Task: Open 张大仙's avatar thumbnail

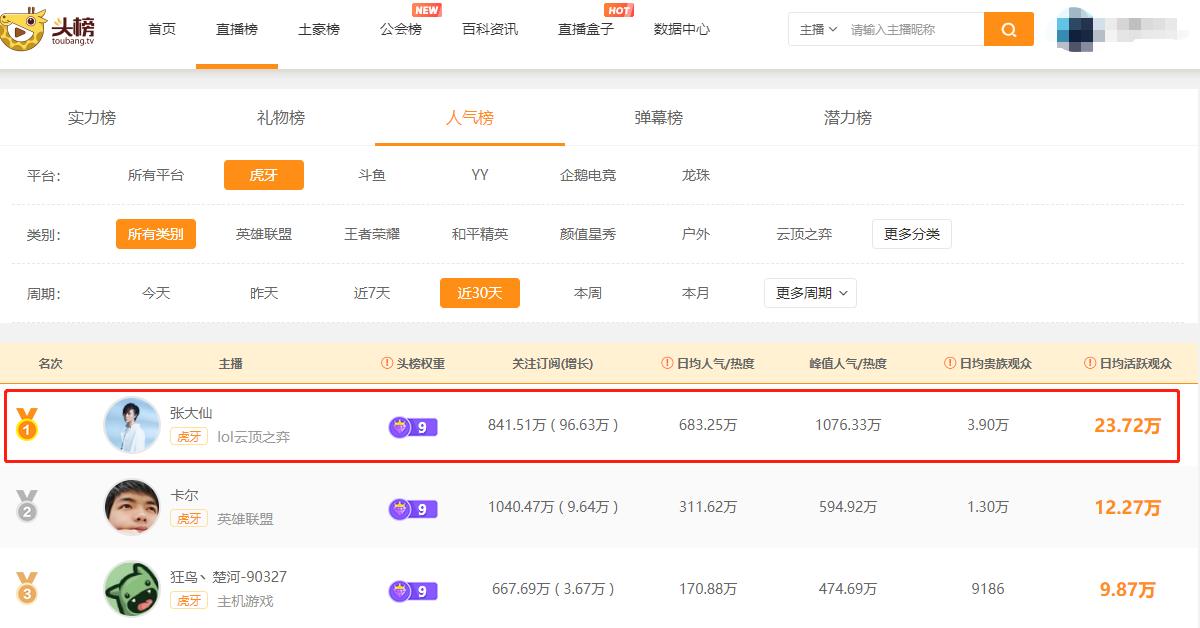Action: pos(132,425)
